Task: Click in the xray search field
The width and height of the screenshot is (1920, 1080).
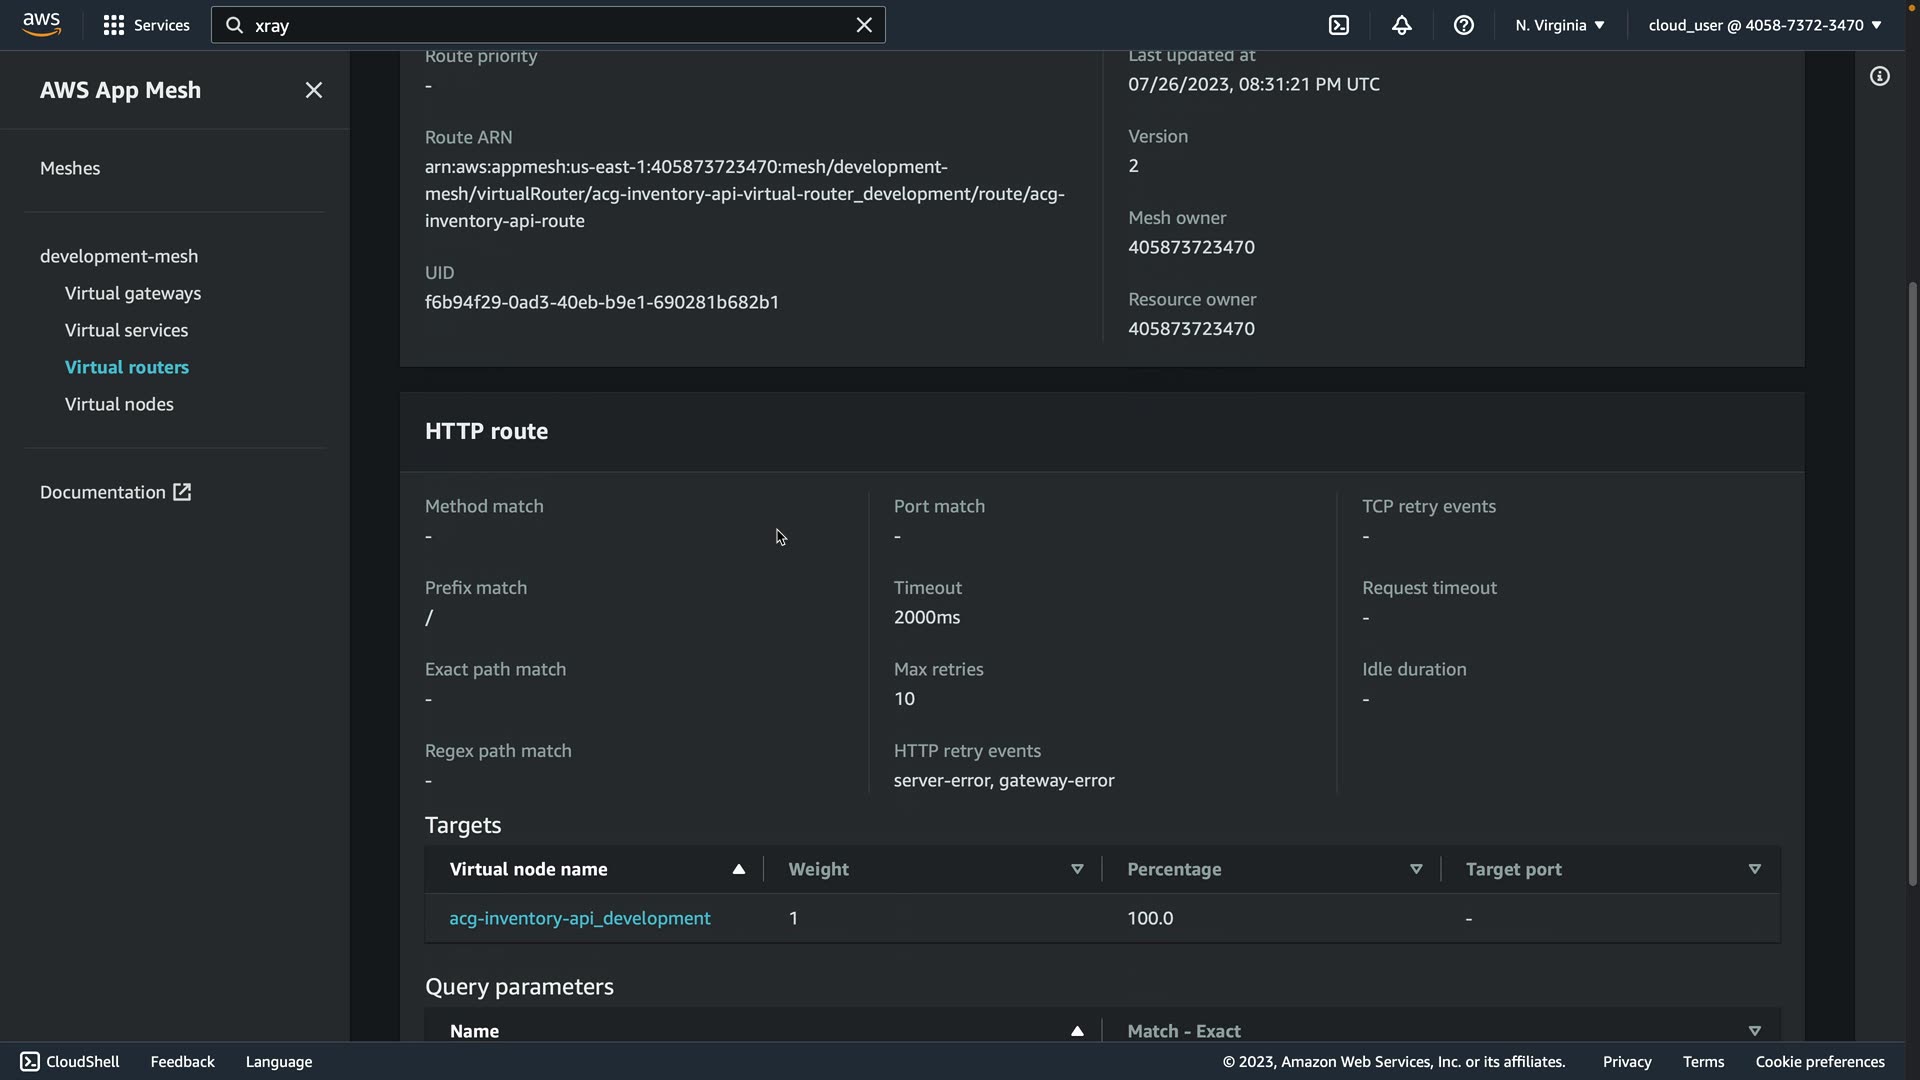Action: [540, 25]
